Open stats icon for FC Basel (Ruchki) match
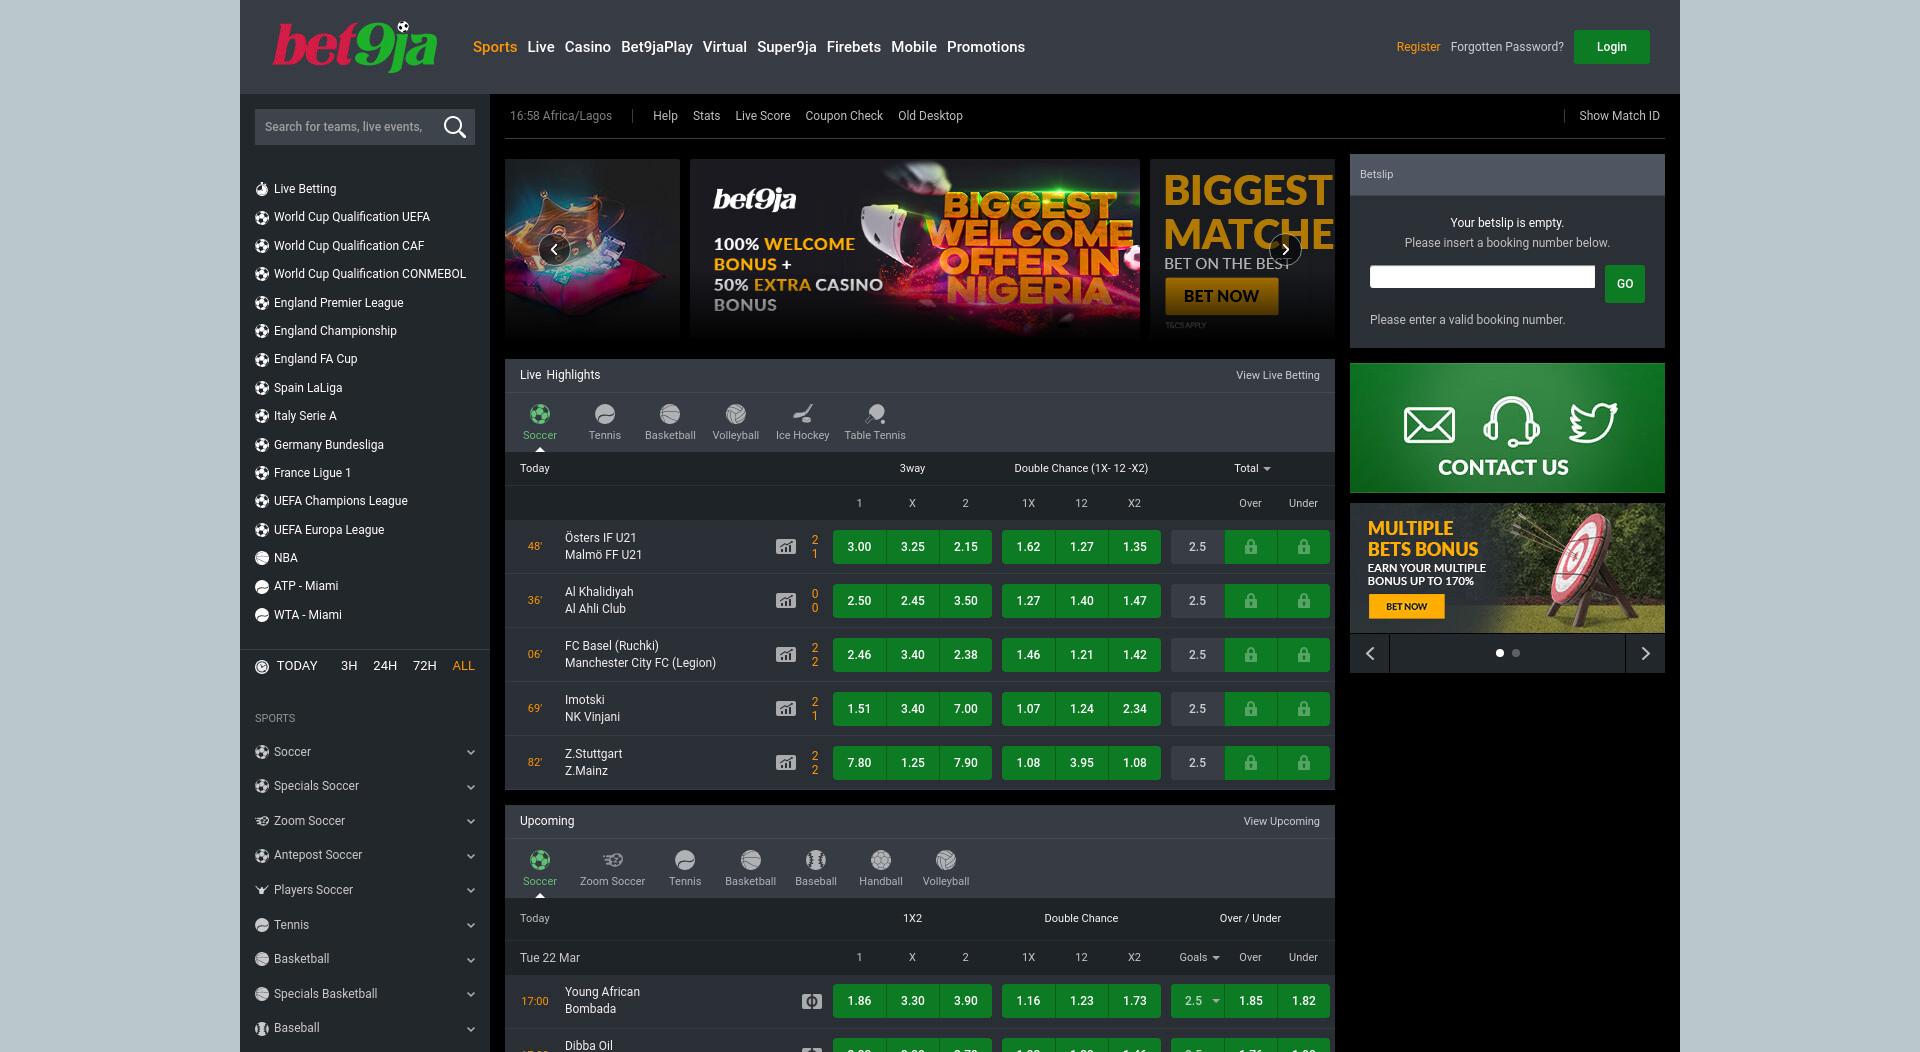 click(x=786, y=655)
